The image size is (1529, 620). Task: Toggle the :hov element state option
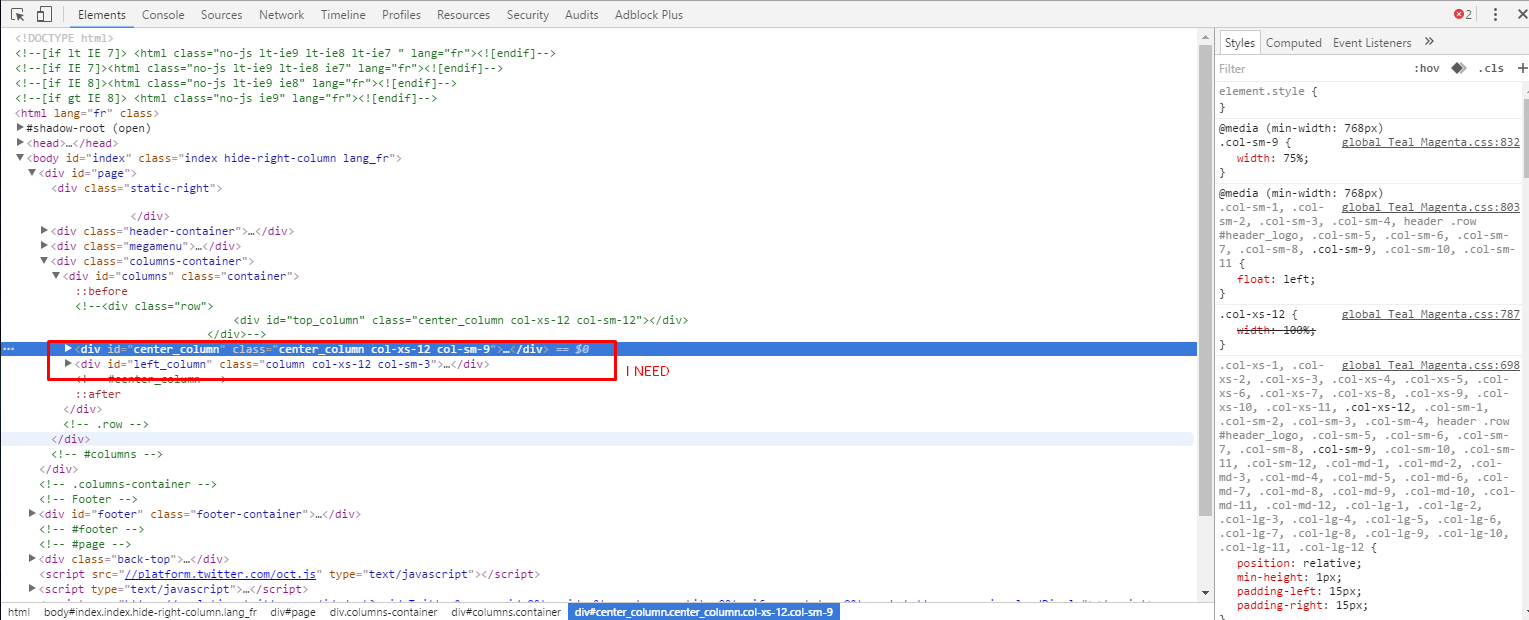click(x=1427, y=68)
